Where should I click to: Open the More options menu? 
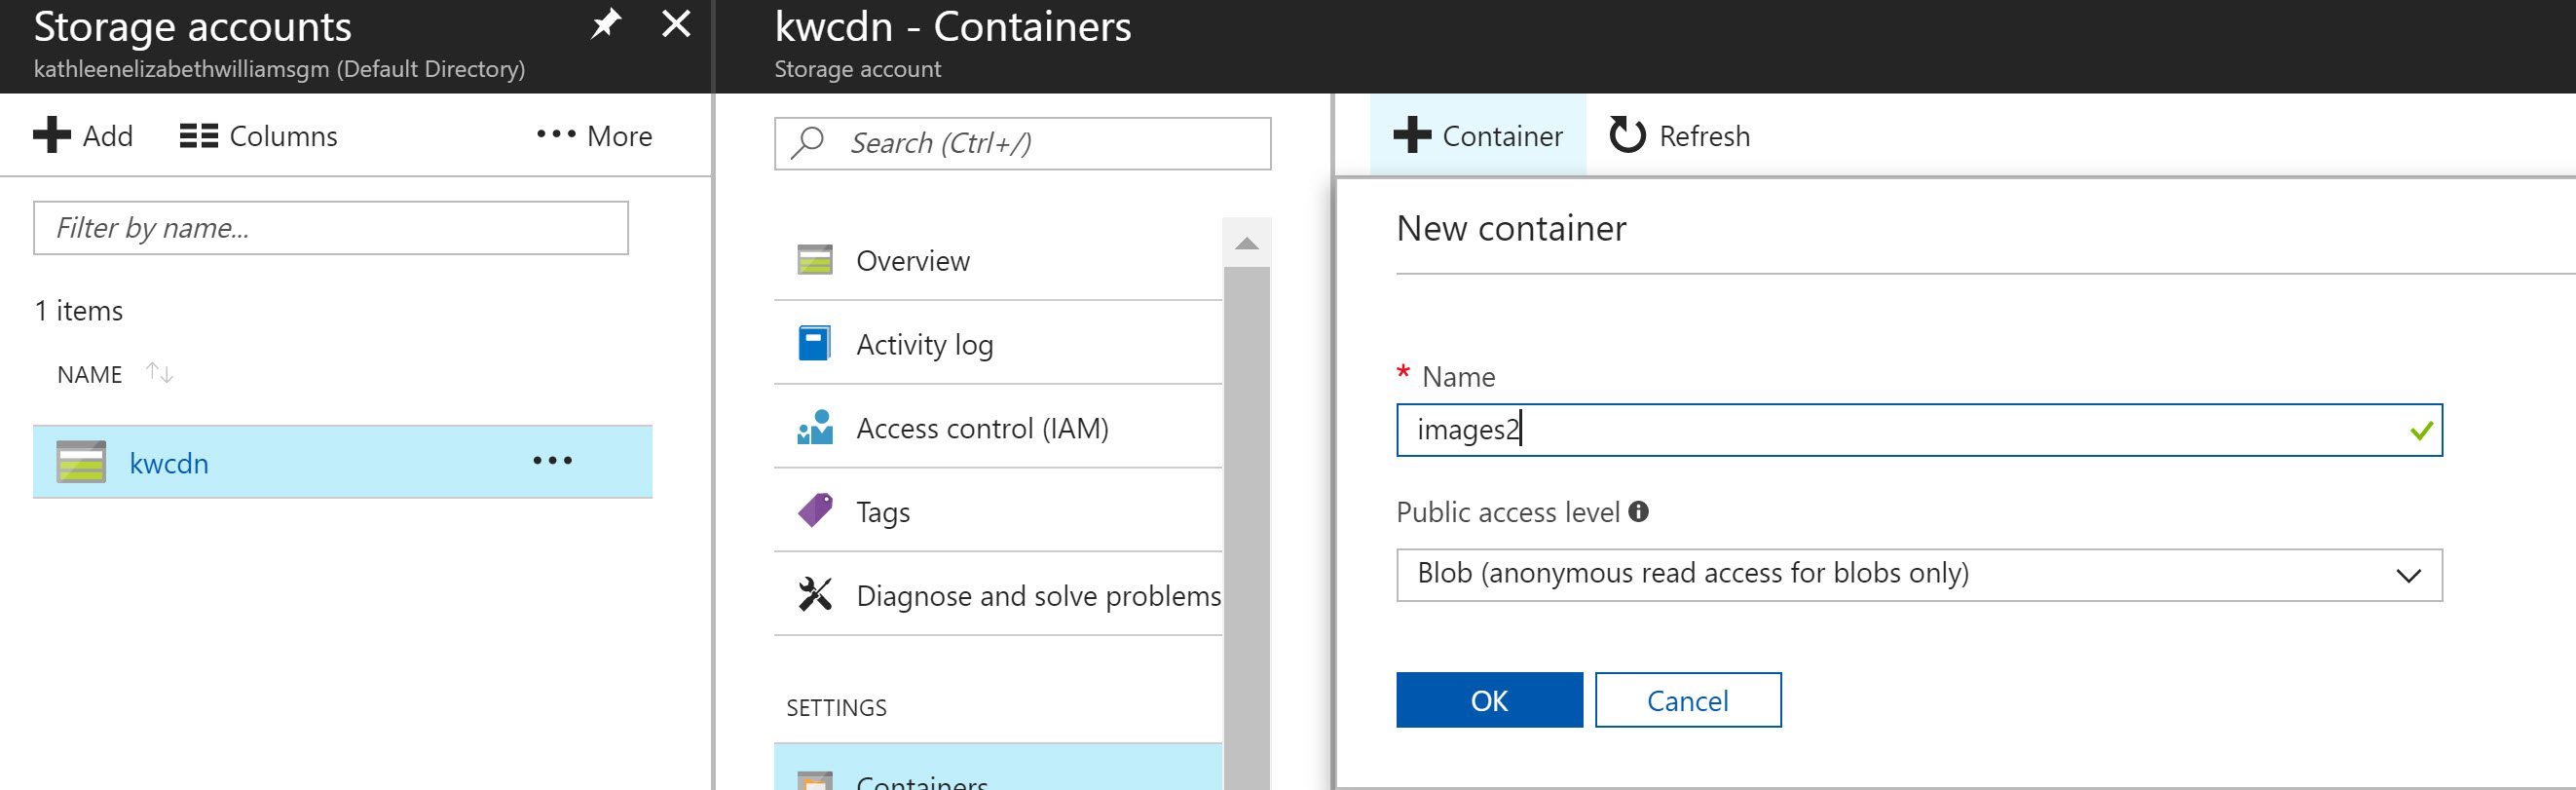594,135
